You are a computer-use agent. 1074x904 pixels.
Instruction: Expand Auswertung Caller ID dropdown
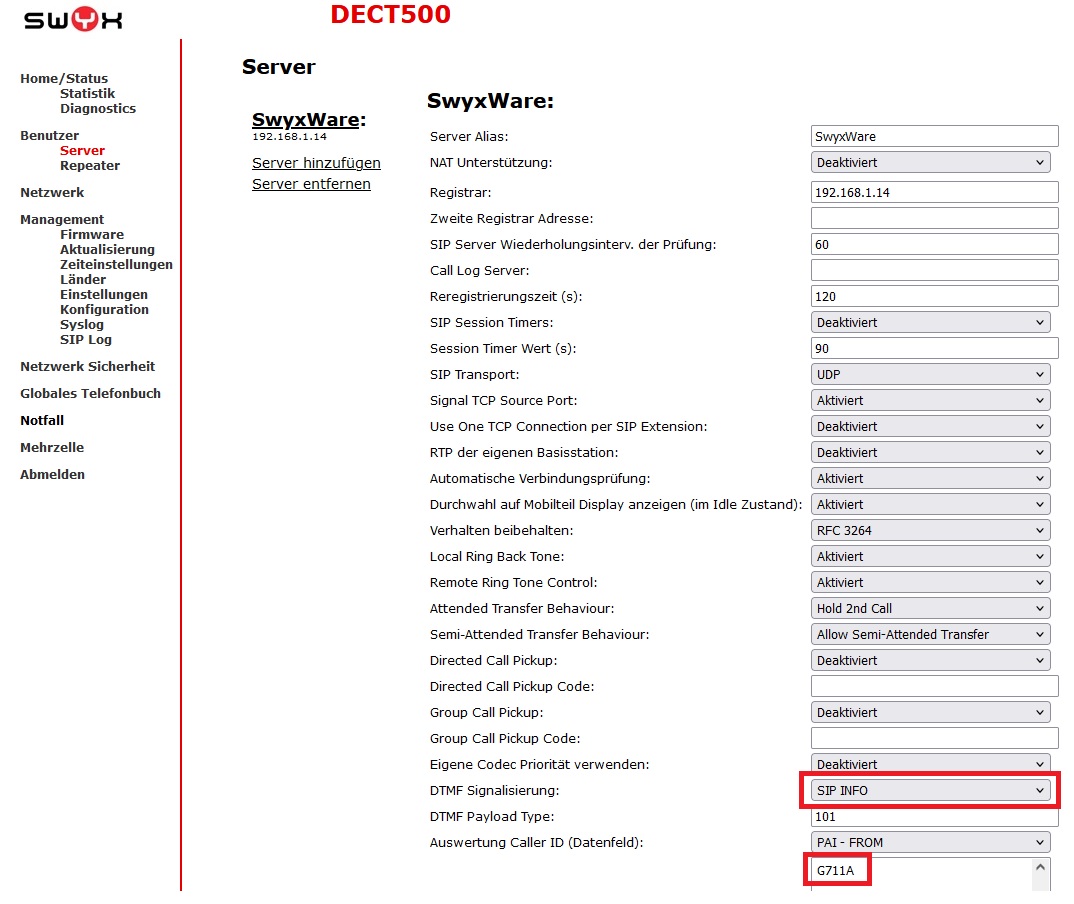point(930,842)
